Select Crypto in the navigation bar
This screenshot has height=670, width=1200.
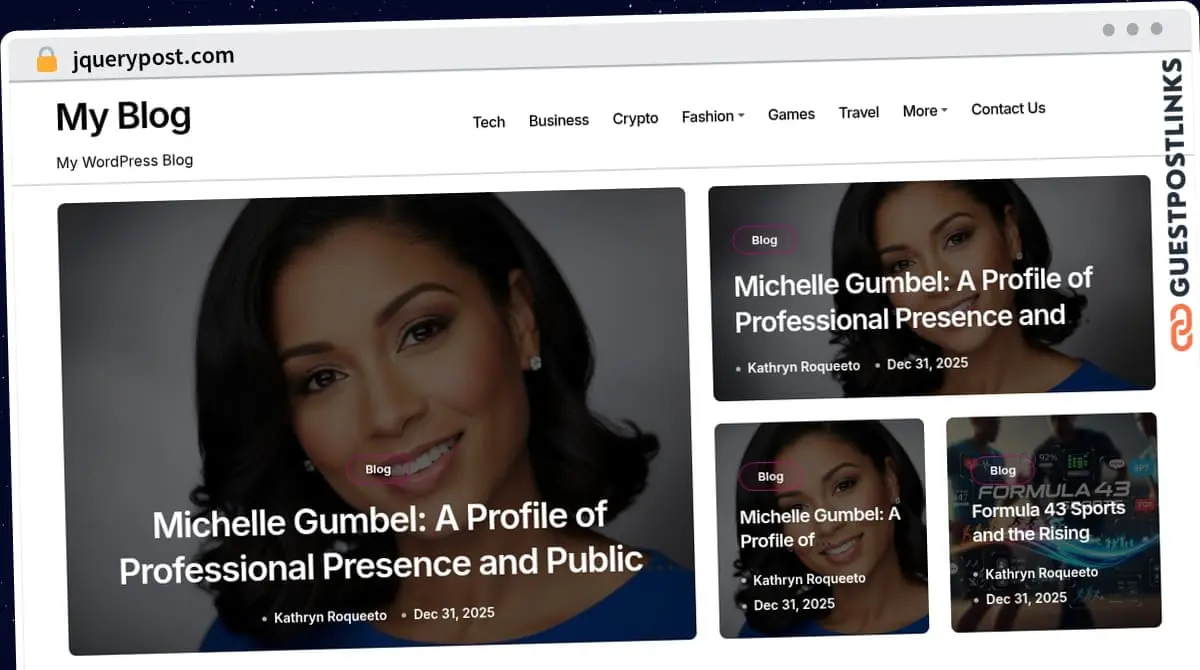pos(635,118)
